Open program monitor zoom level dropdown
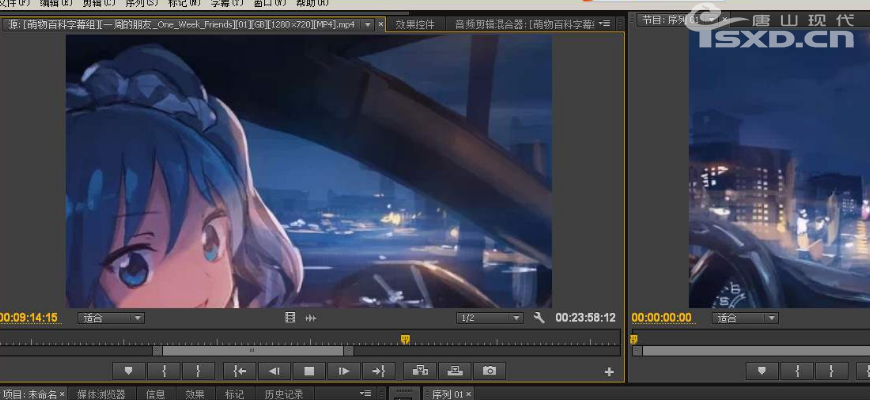Image resolution: width=870 pixels, height=400 pixels. (745, 318)
